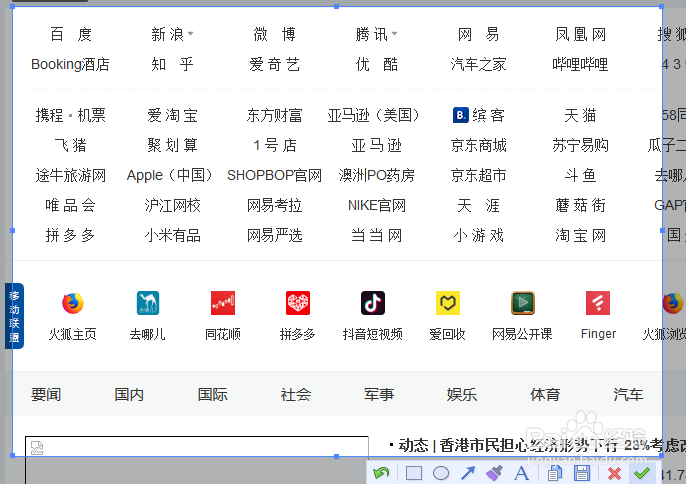Viewport: 686px width, 484px height.
Task: Open the 火狐主页 Firefox icon
Action: [x=73, y=303]
